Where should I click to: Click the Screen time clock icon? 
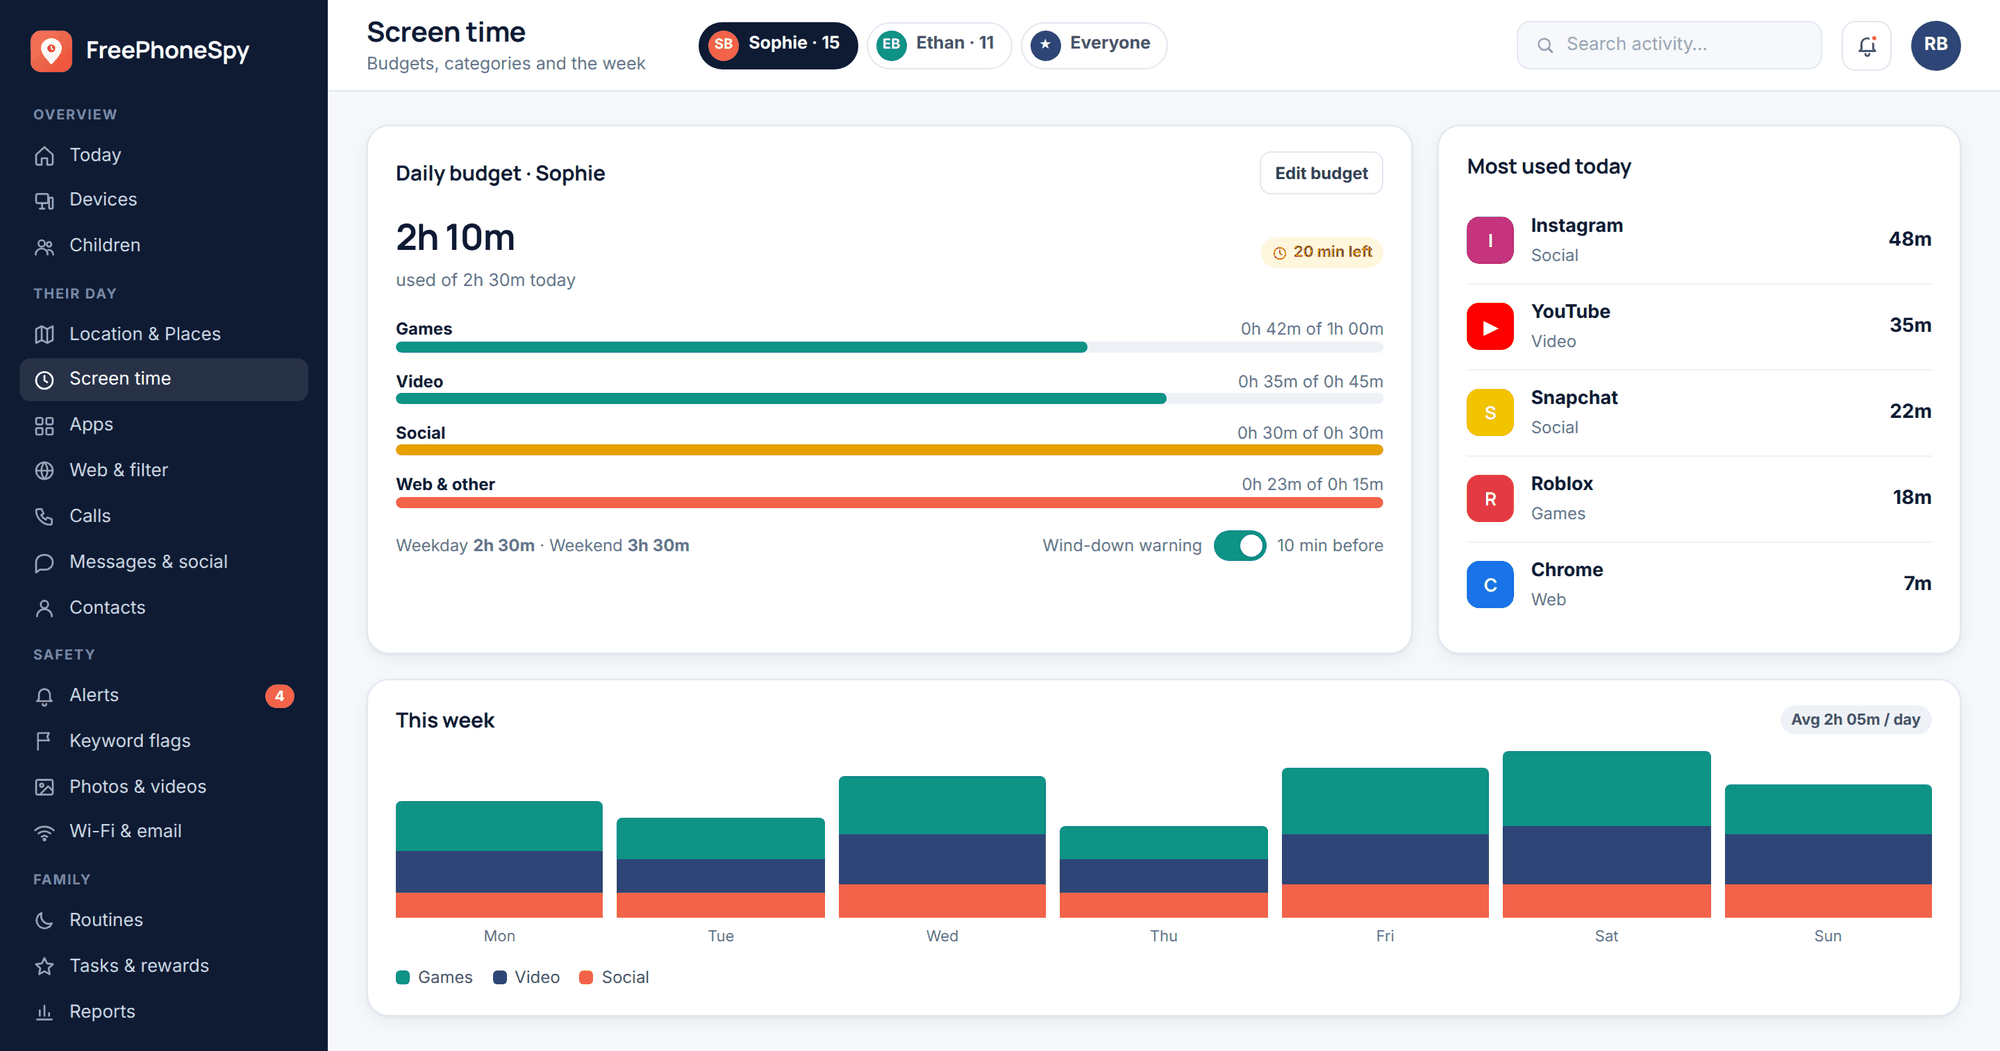(44, 380)
